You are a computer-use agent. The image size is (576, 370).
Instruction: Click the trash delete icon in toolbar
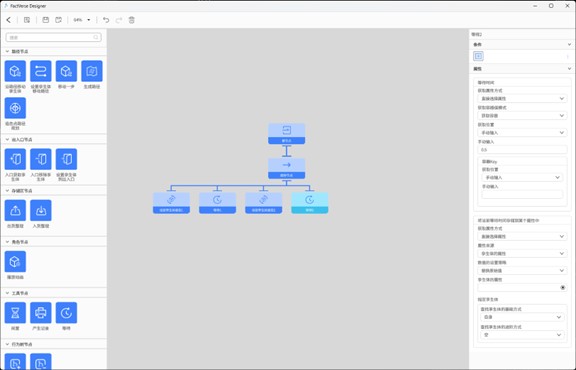click(x=132, y=20)
